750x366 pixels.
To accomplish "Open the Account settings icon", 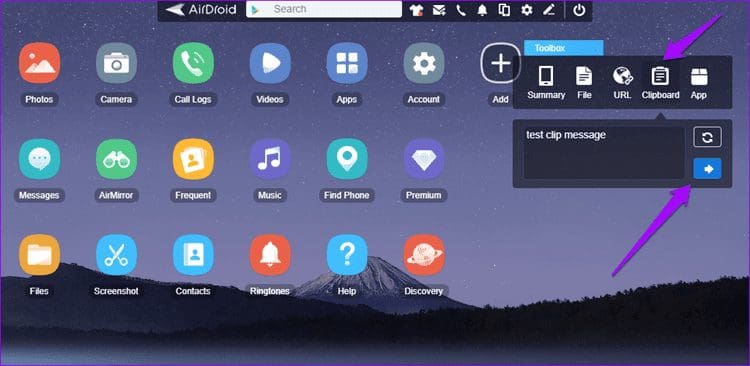I will (x=424, y=63).
